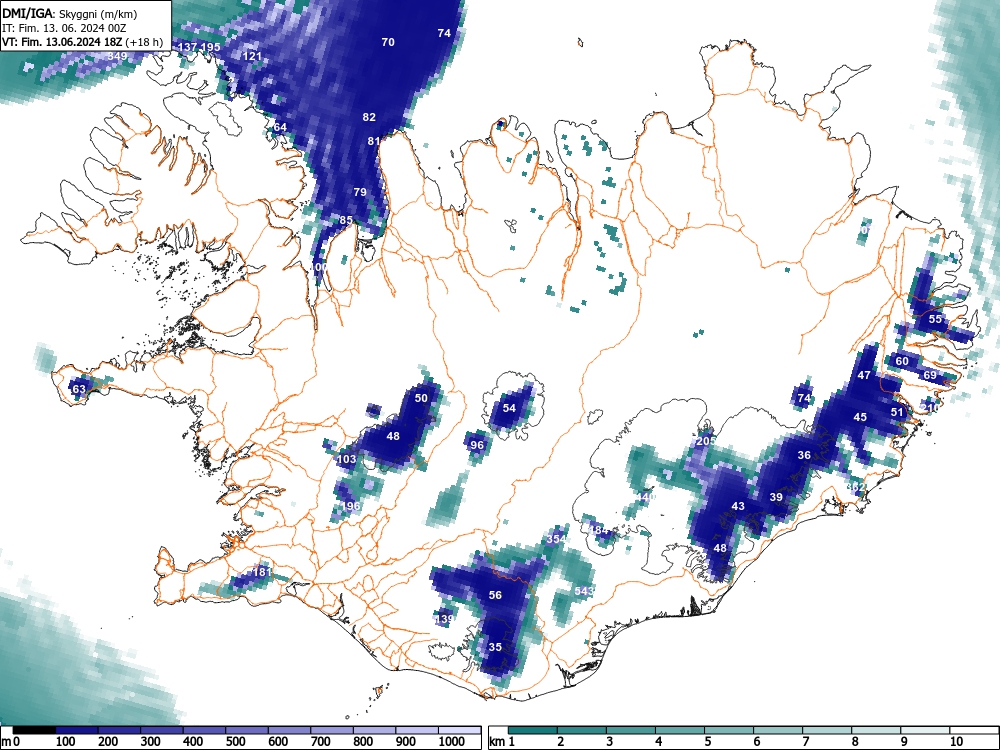Click the visibility value 47 in the east
1000x750 pixels.
click(864, 375)
